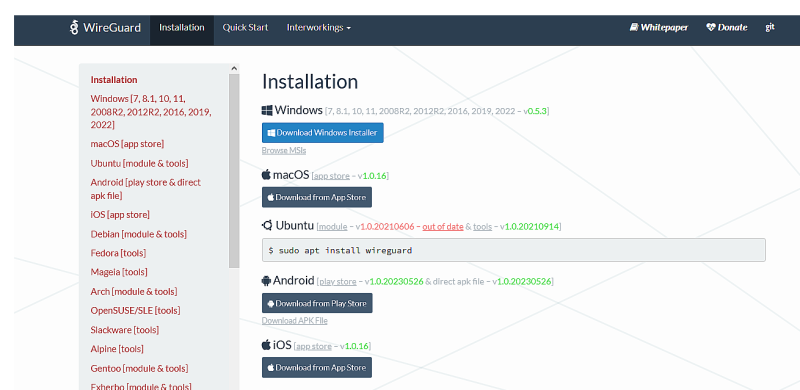Open Android play store version link

click(338, 281)
